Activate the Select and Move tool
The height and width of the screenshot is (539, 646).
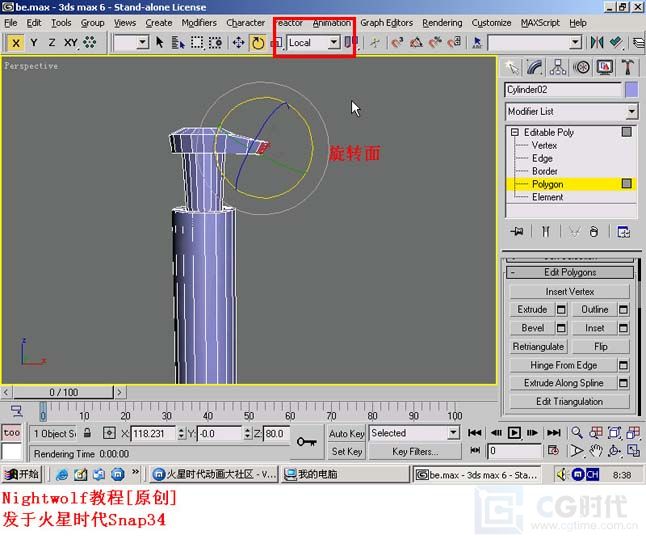tap(239, 42)
